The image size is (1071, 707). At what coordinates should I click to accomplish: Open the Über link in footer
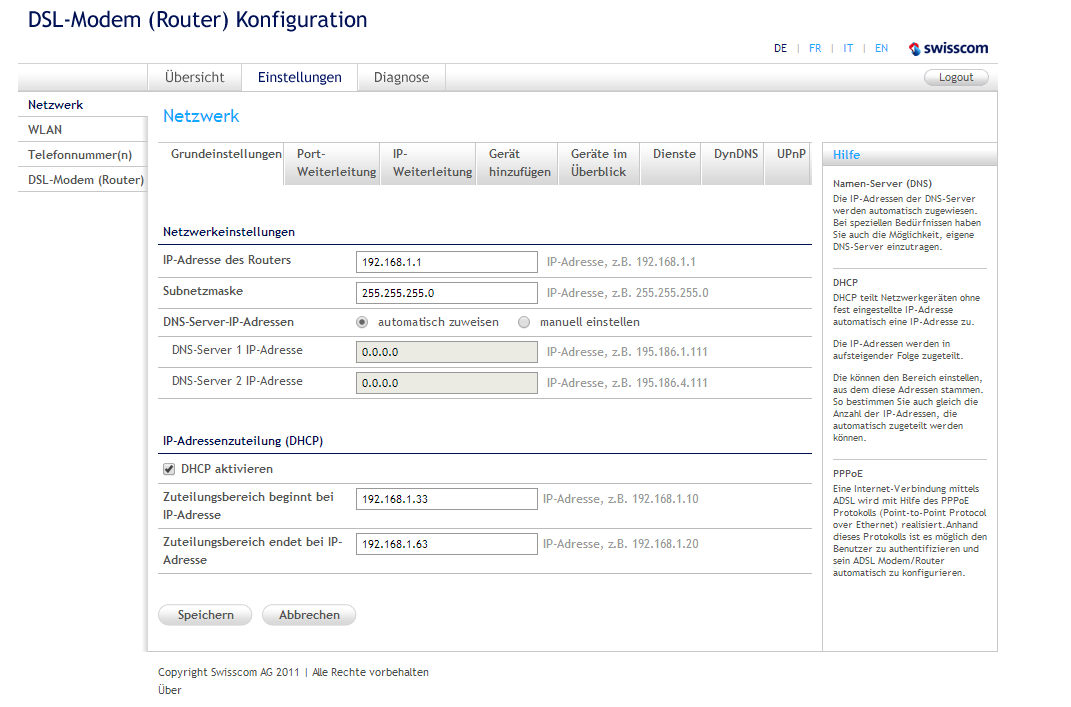(170, 690)
